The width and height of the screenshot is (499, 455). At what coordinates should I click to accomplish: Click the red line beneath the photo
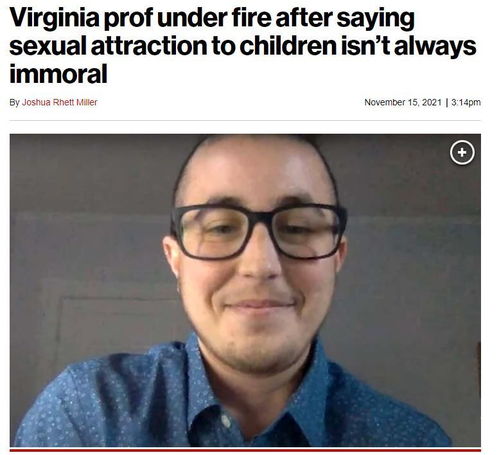tap(245, 450)
